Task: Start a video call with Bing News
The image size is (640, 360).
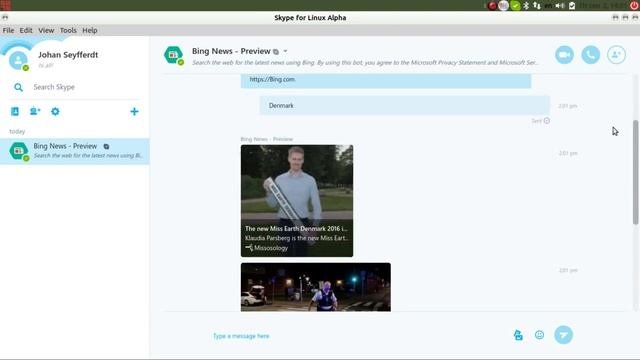Action: tap(564, 55)
